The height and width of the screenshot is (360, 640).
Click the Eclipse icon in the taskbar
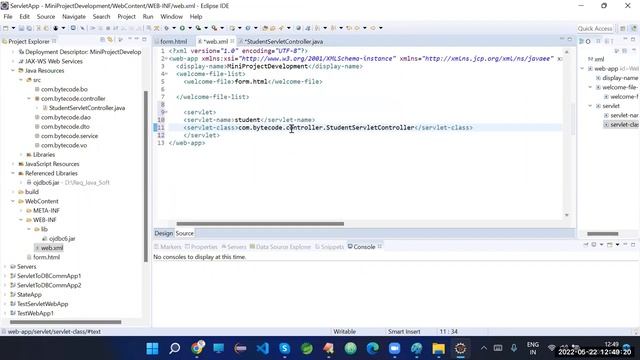coord(460,348)
